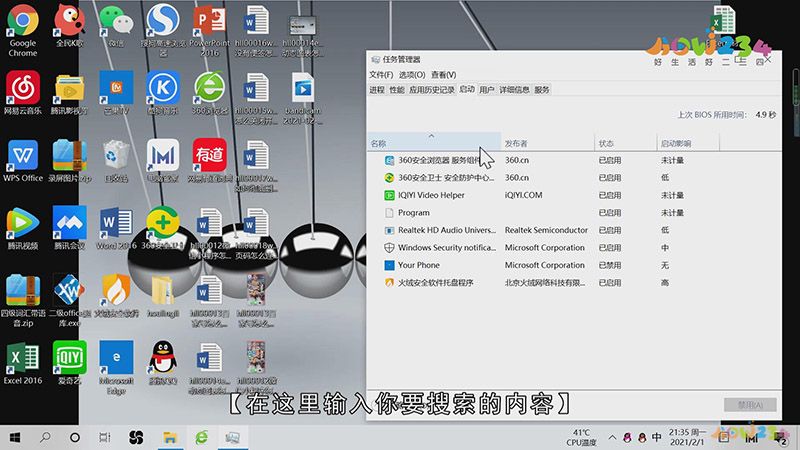
Task: Click the 中 input method indicator
Action: click(657, 437)
